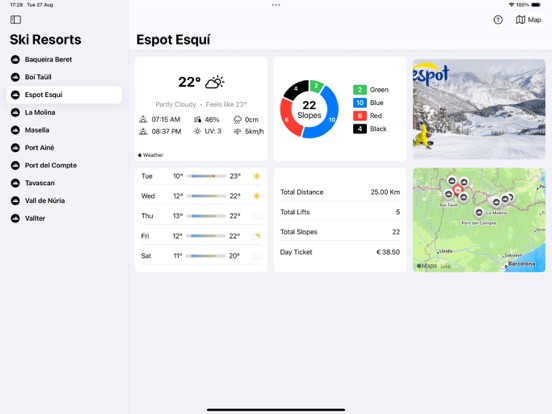The width and height of the screenshot is (552, 414).
Task: Click the Day Ticket € 38.50 price
Action: pyautogui.click(x=388, y=252)
